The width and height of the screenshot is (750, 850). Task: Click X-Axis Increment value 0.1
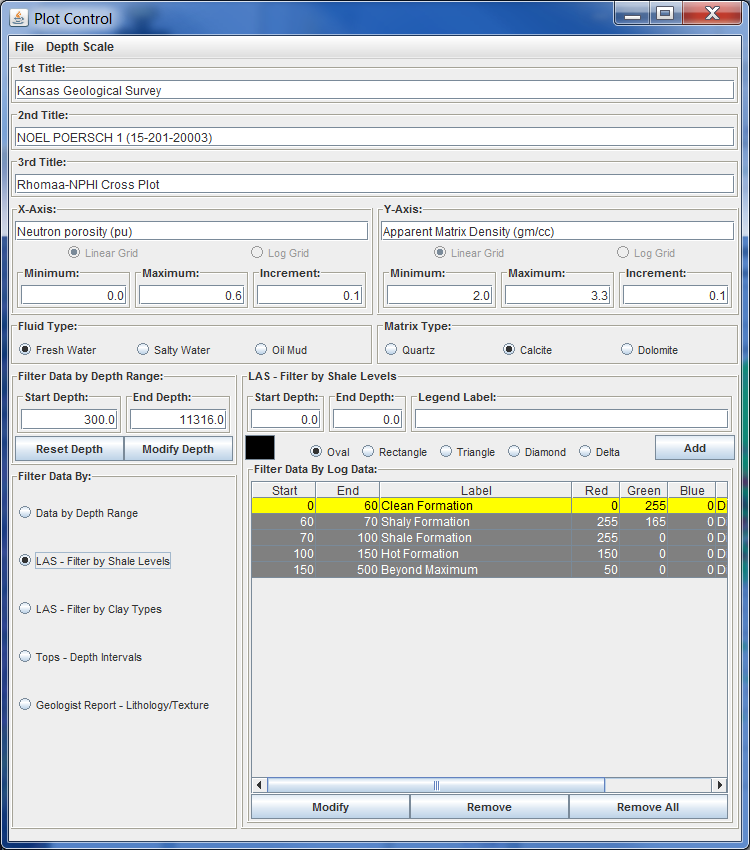click(309, 295)
